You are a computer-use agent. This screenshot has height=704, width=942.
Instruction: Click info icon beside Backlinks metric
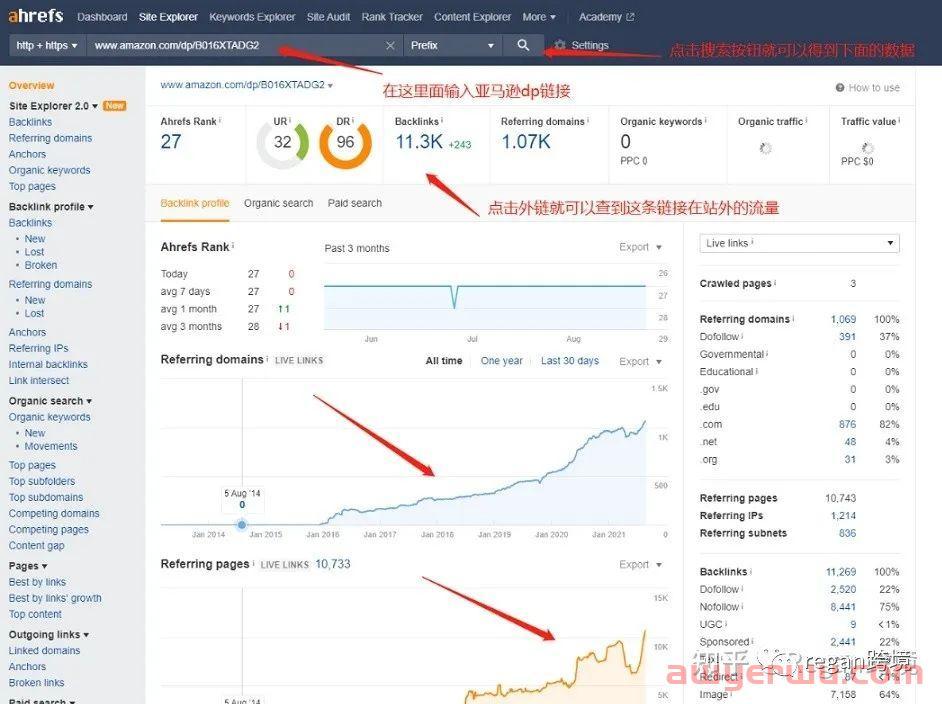click(442, 120)
